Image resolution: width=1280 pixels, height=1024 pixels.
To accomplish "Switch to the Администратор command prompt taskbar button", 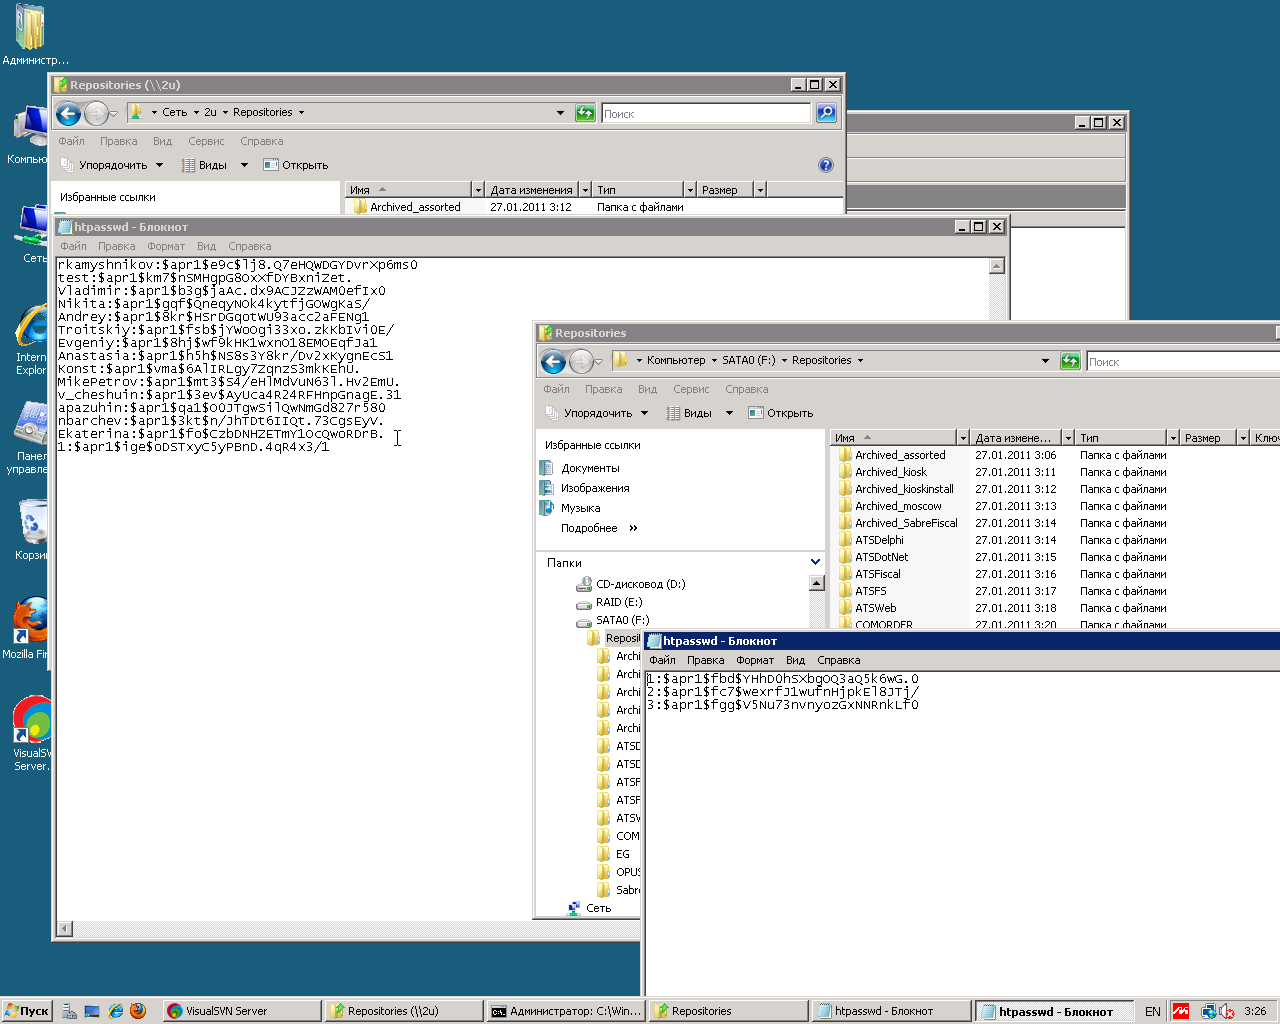I will tap(565, 1011).
